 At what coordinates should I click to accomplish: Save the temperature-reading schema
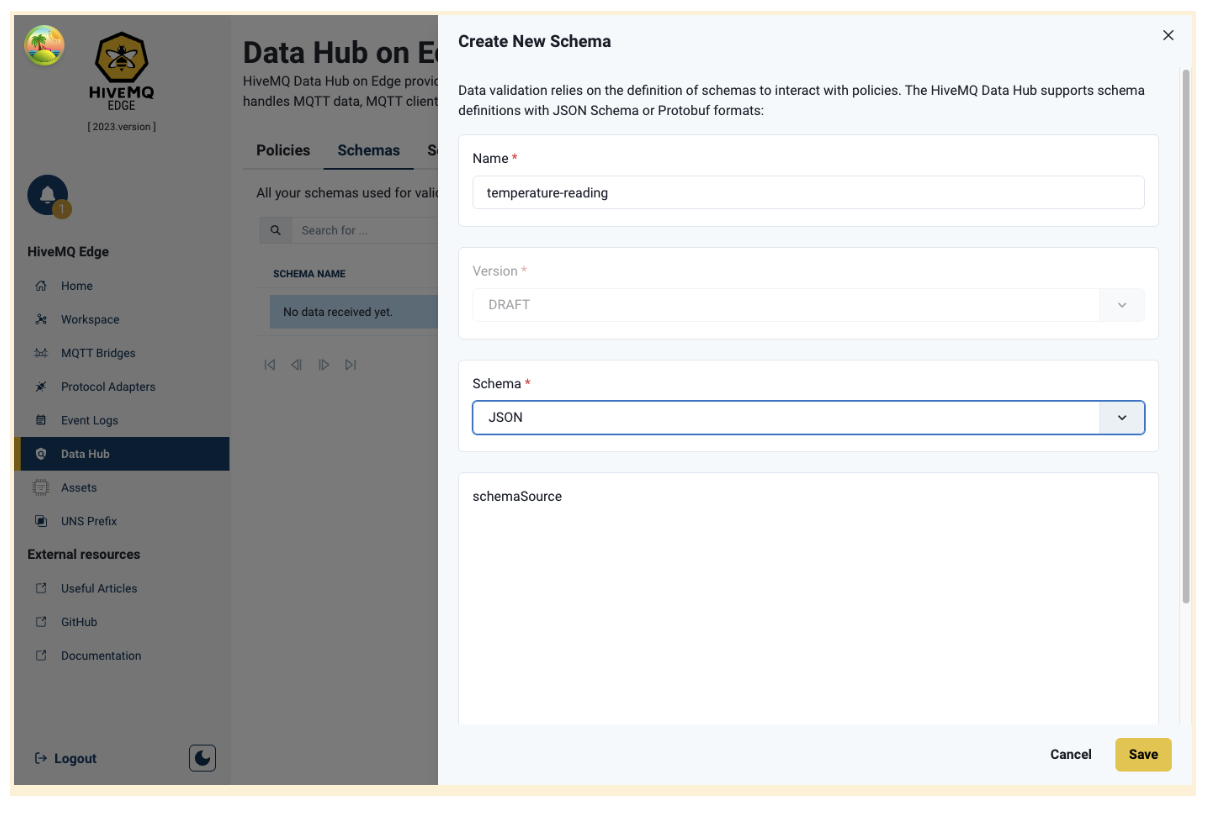coord(1143,754)
